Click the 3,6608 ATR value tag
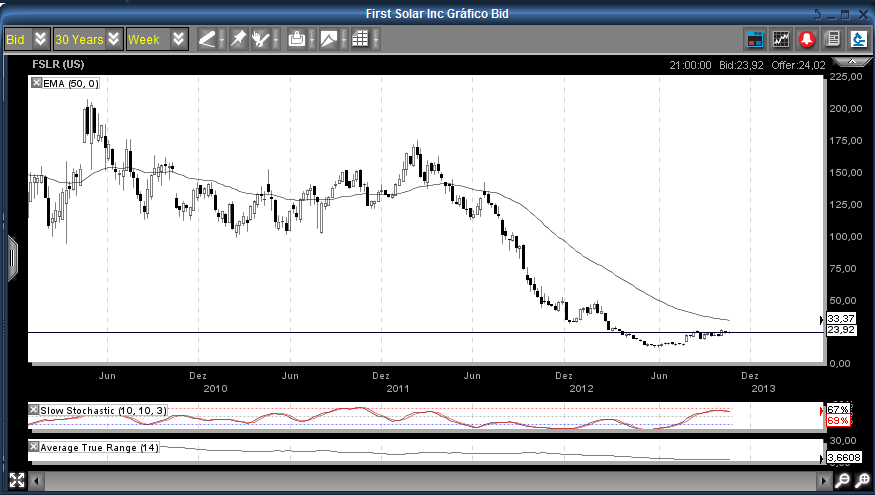The image size is (875, 495). click(844, 458)
